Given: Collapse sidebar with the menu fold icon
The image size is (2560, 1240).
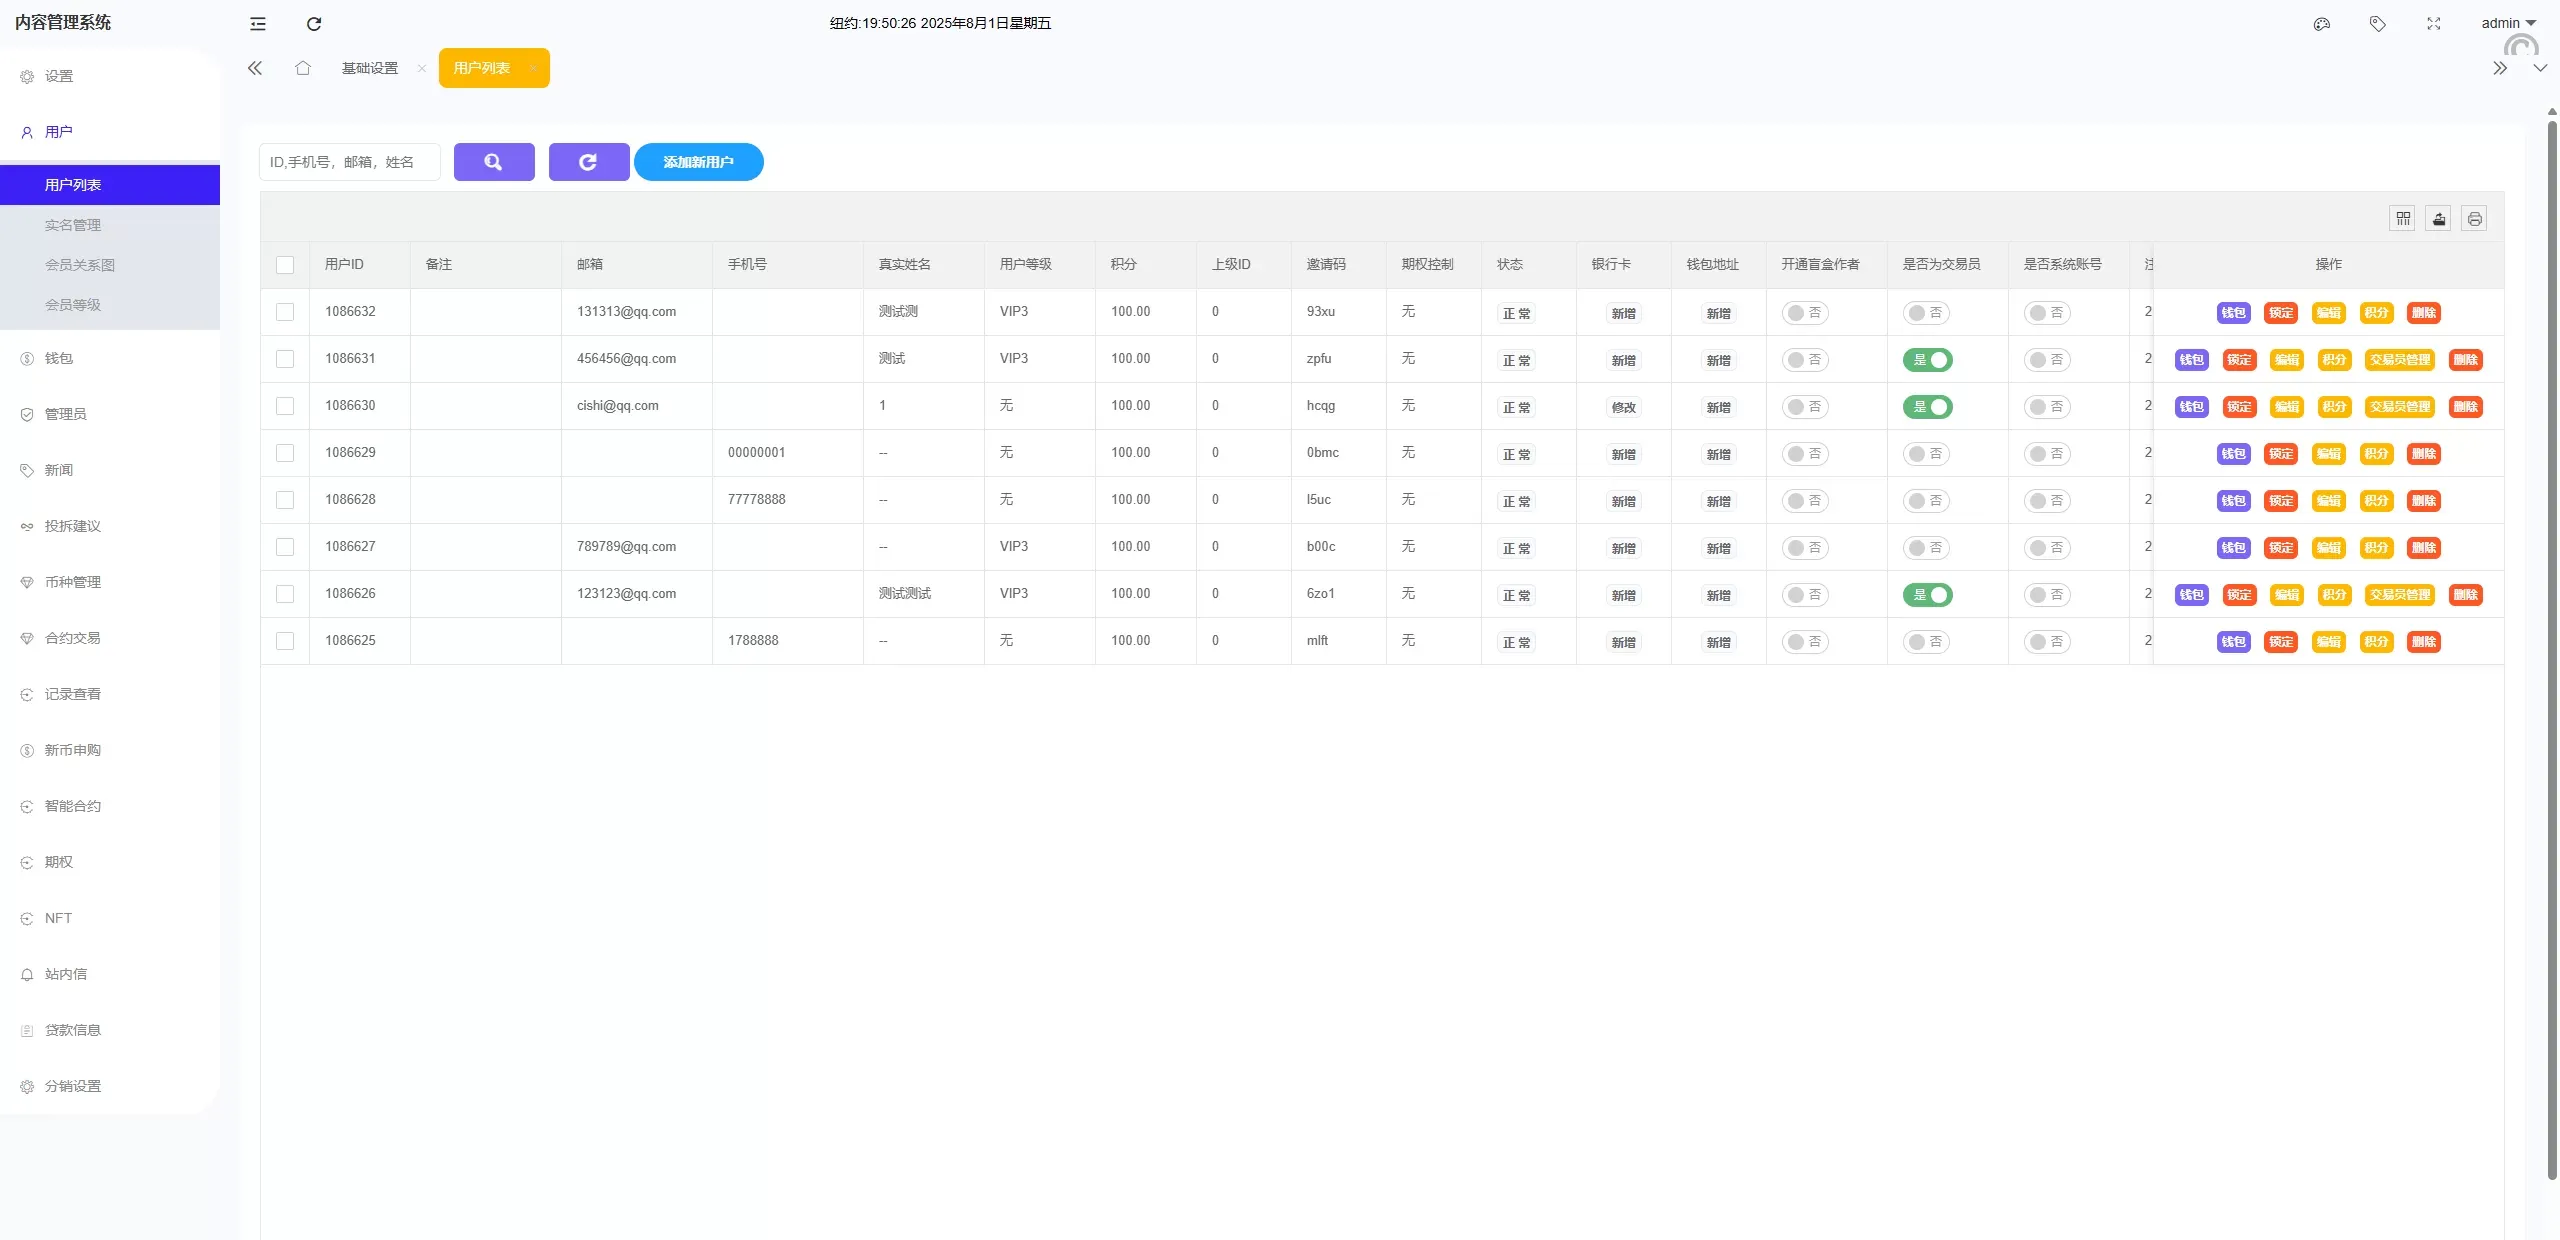Looking at the screenshot, I should (x=258, y=24).
